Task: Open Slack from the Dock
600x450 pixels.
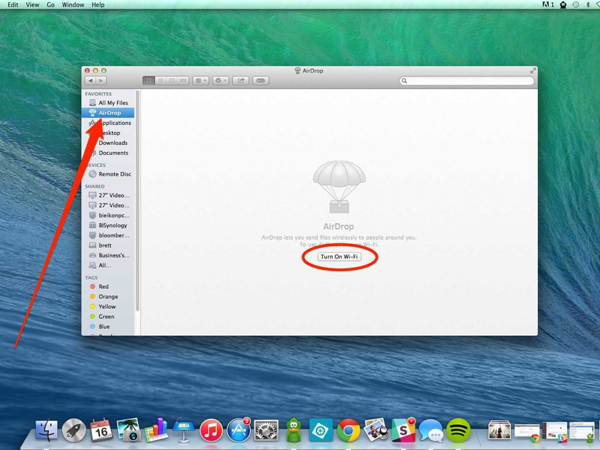Action: pos(403,430)
